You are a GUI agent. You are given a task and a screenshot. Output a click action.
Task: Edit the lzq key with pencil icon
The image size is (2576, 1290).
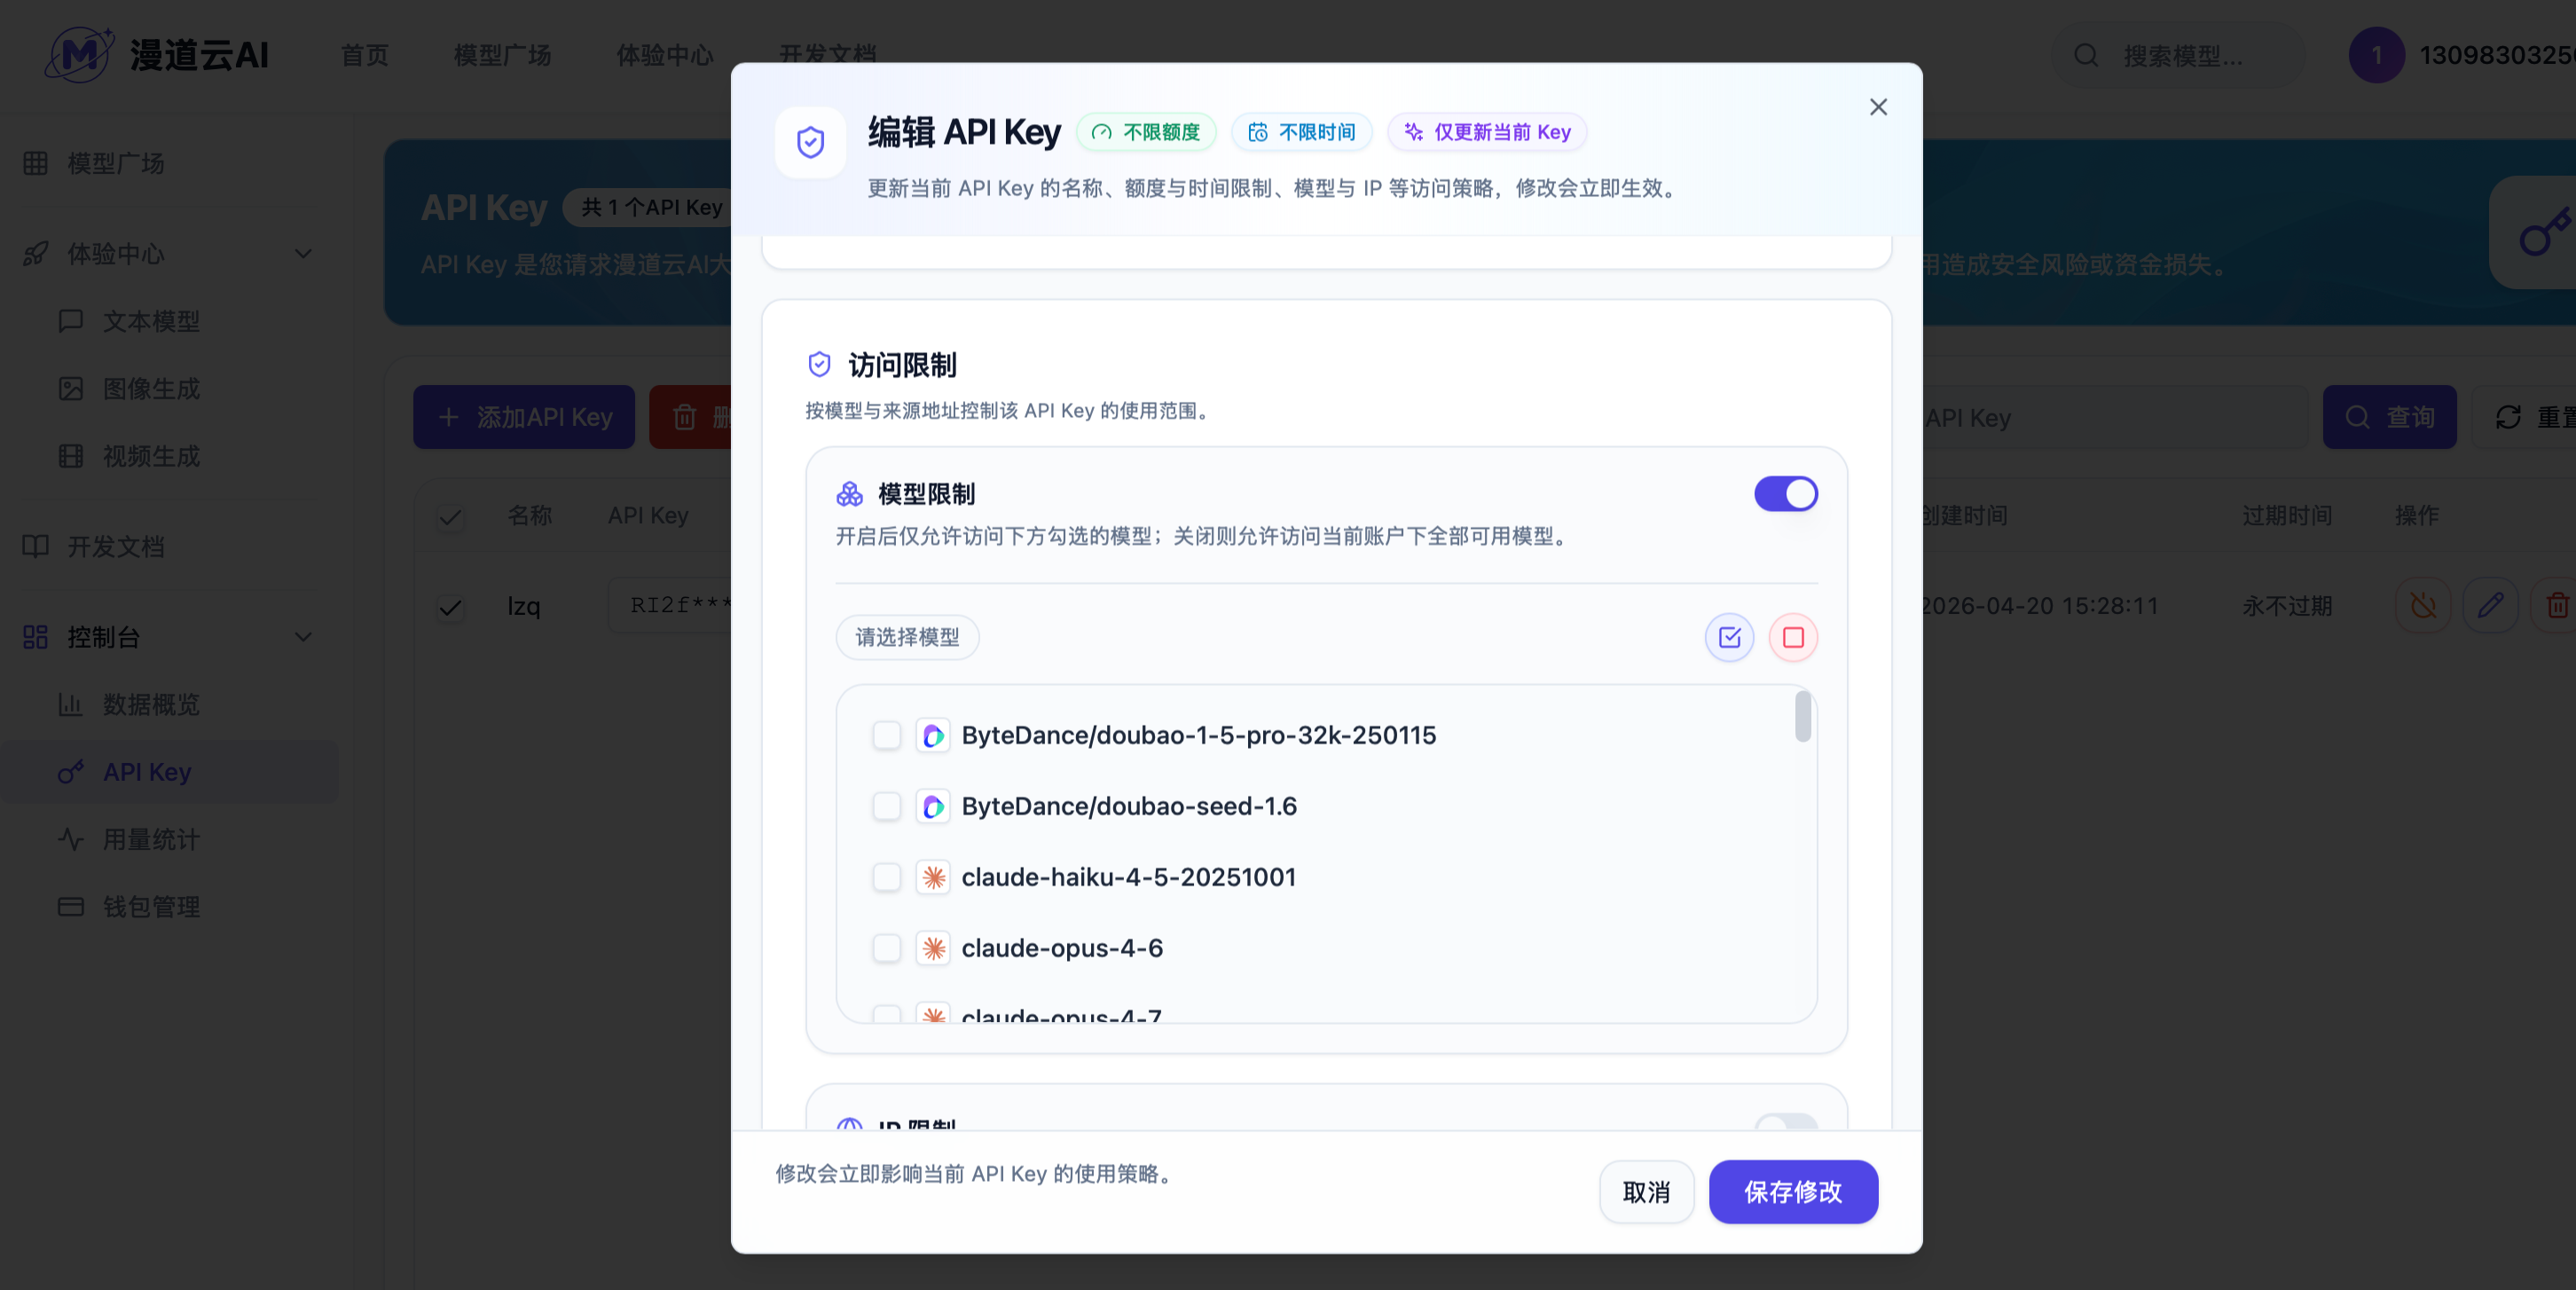(2490, 605)
